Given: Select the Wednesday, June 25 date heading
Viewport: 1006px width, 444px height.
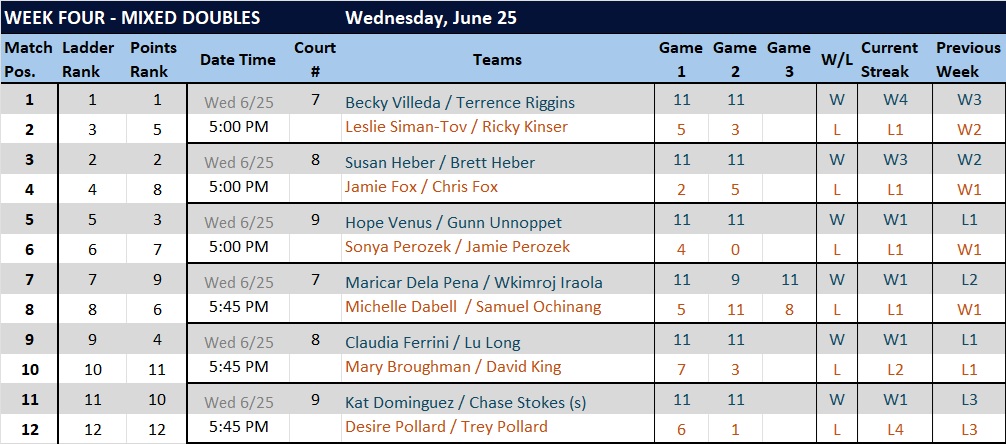Looking at the screenshot, I should coord(431,17).
